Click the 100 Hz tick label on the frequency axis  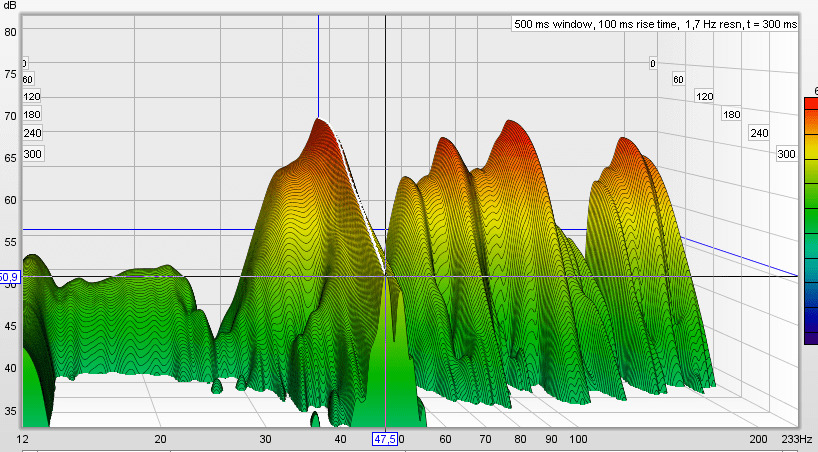point(577,439)
